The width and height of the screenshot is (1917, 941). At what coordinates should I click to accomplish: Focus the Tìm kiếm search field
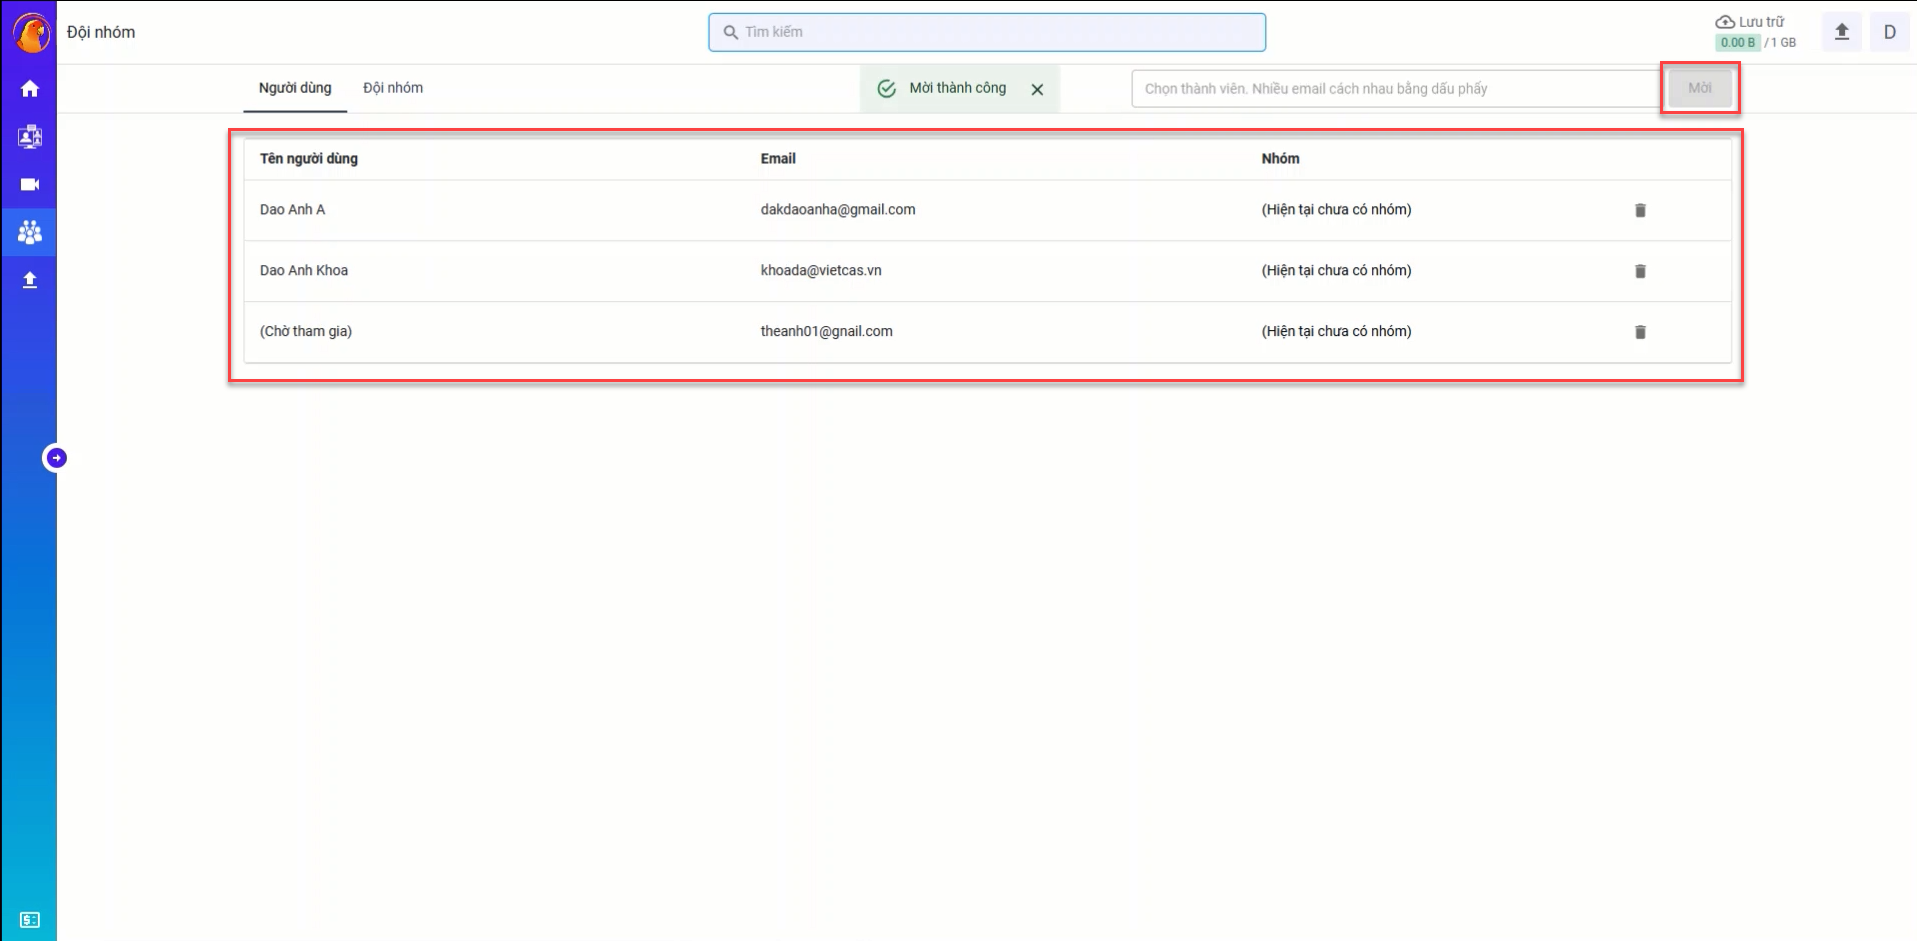click(987, 32)
